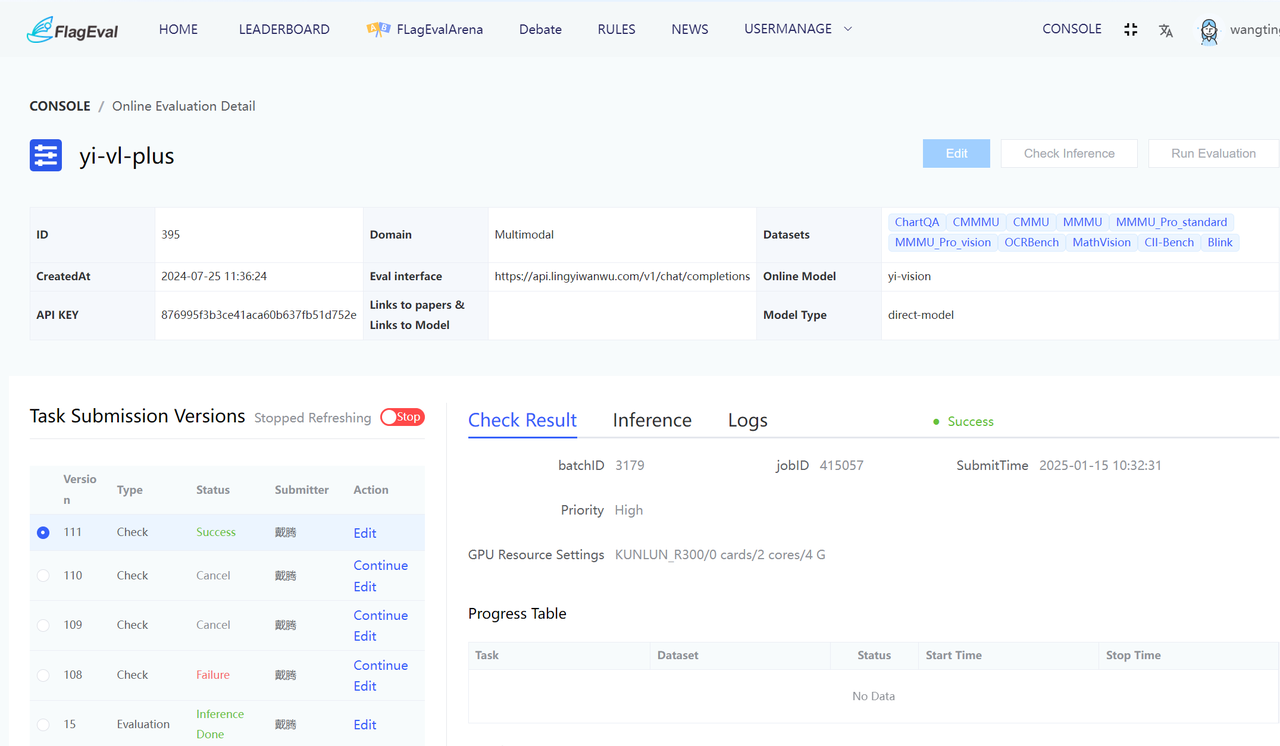The height and width of the screenshot is (746, 1280).
Task: Click the blue Edit button at top
Action: point(956,153)
